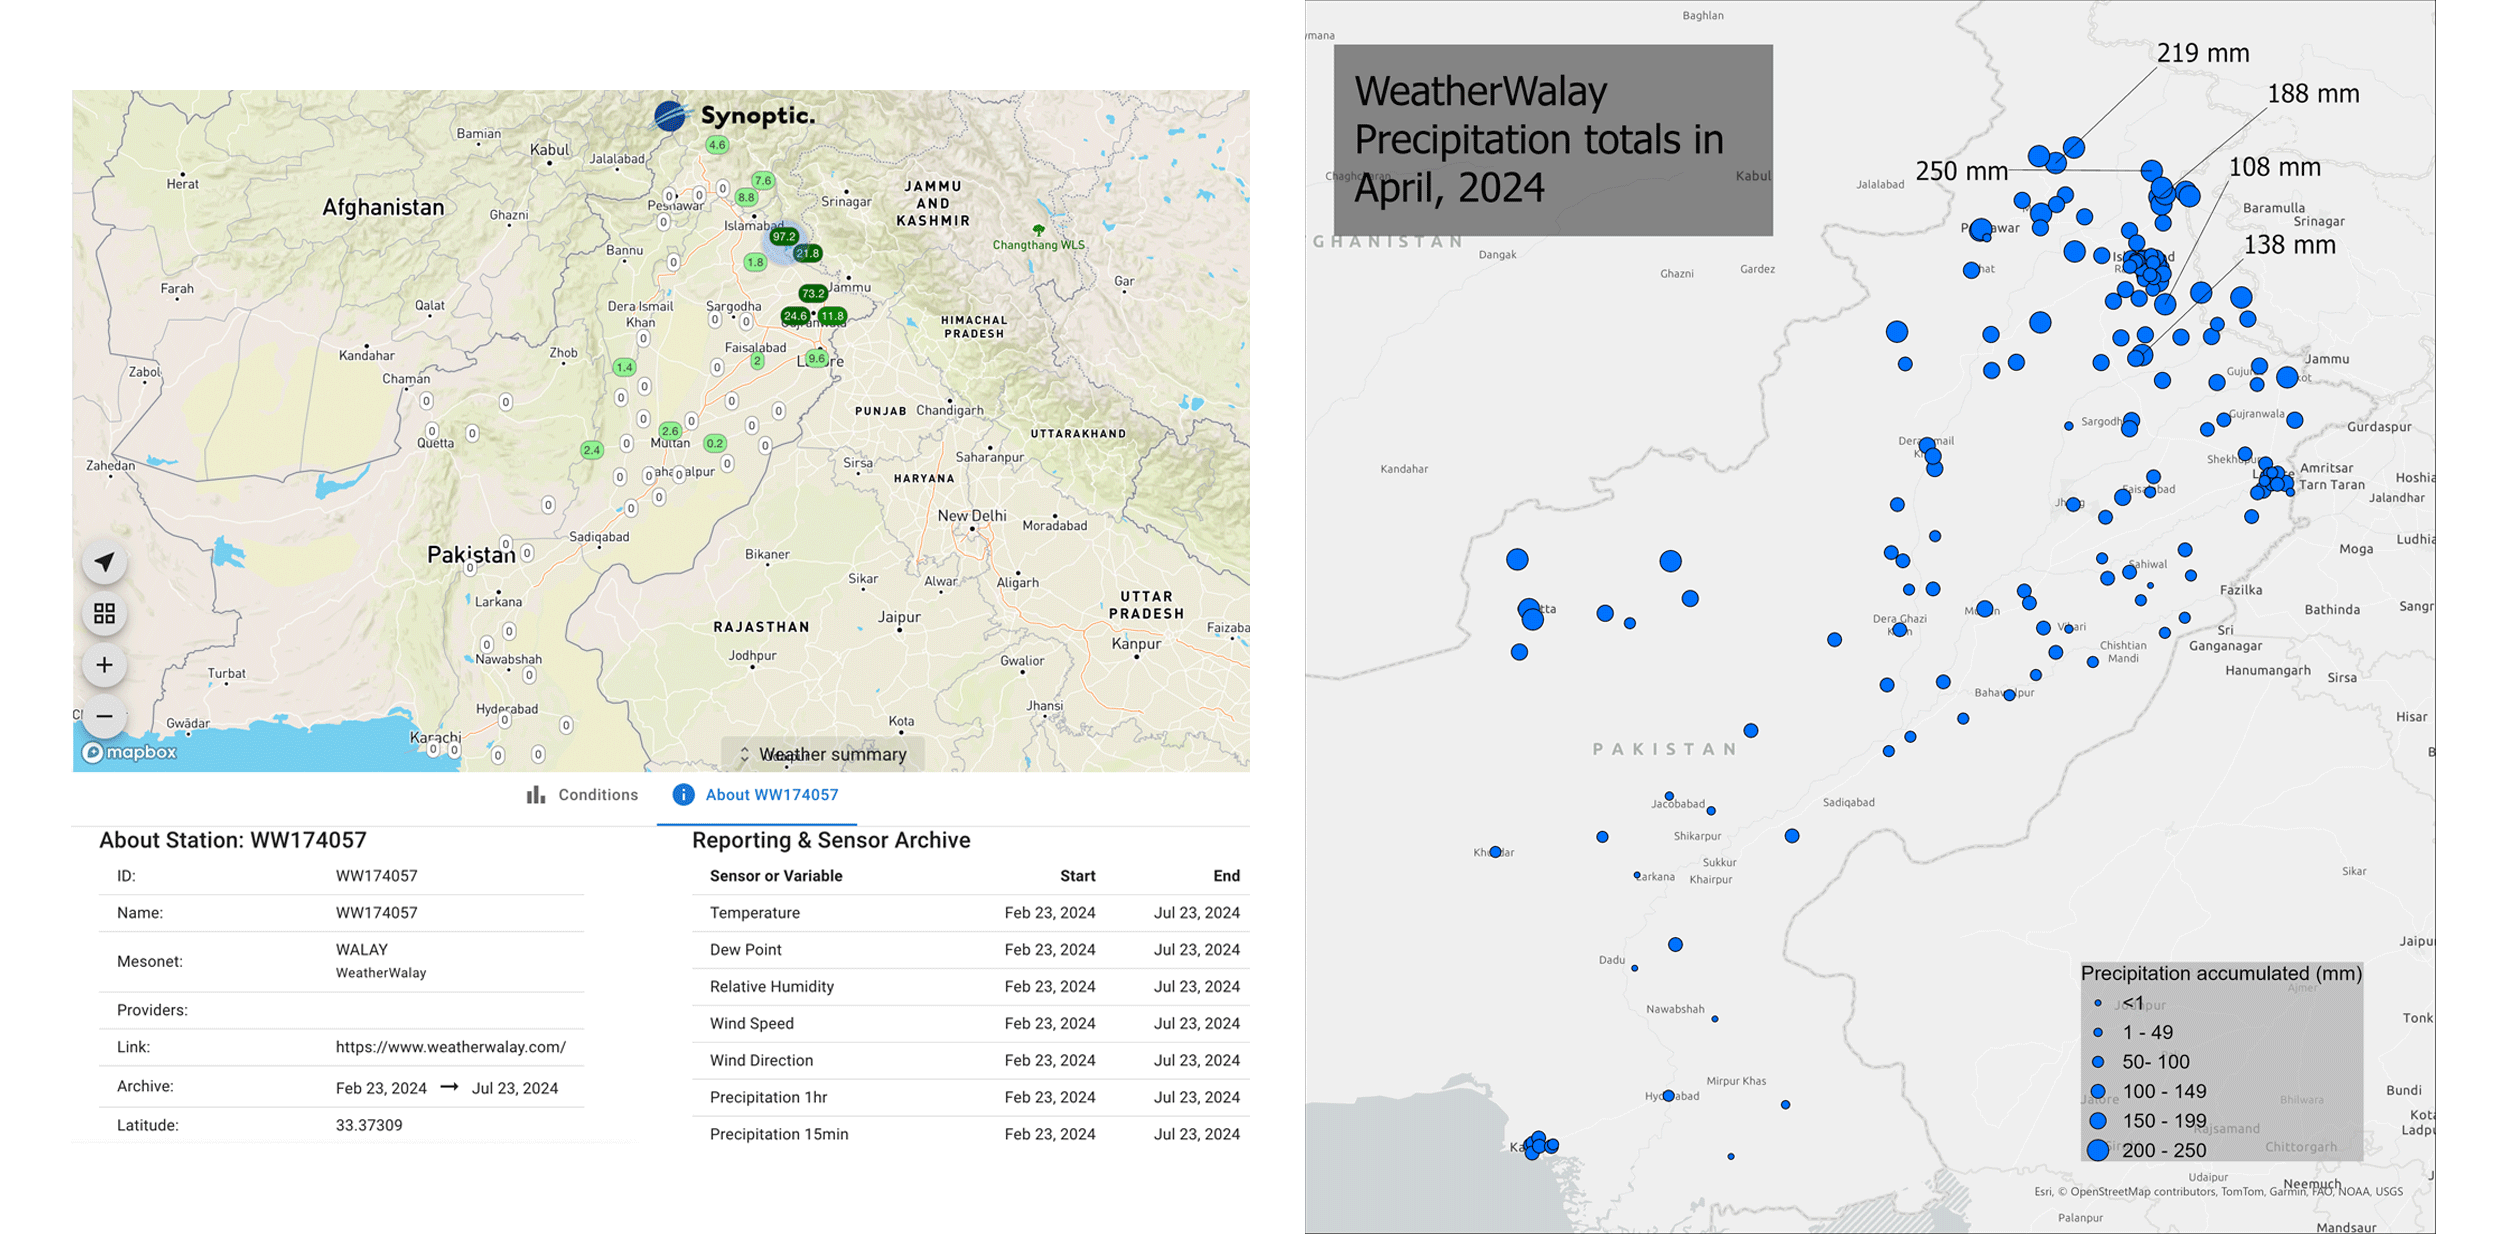This screenshot has width=2500, height=1234.
Task: Select the 1.8 station marker
Action: (x=755, y=262)
